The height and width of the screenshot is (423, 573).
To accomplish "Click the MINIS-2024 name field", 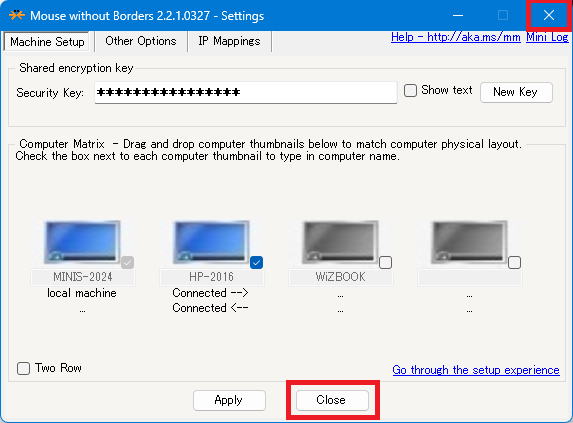I will [83, 277].
